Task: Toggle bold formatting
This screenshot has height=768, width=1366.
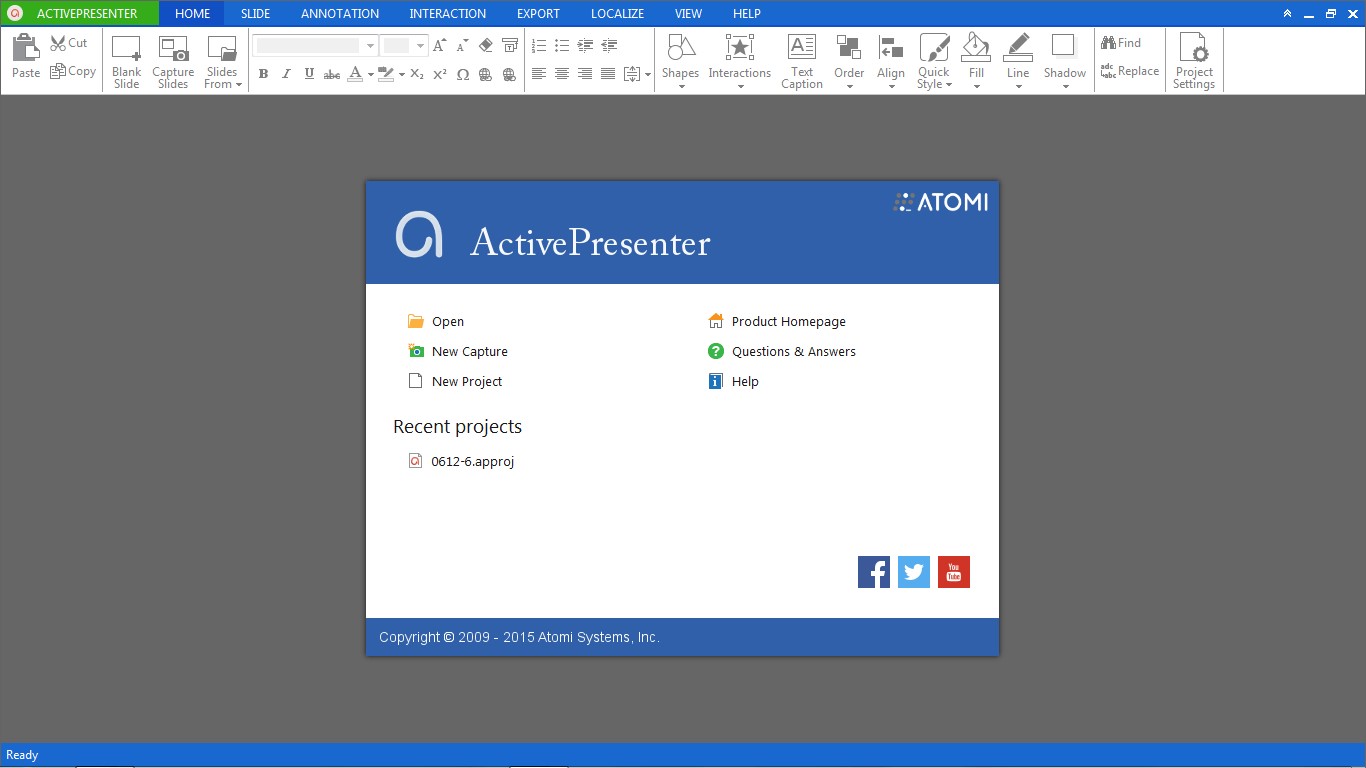Action: coord(263,74)
